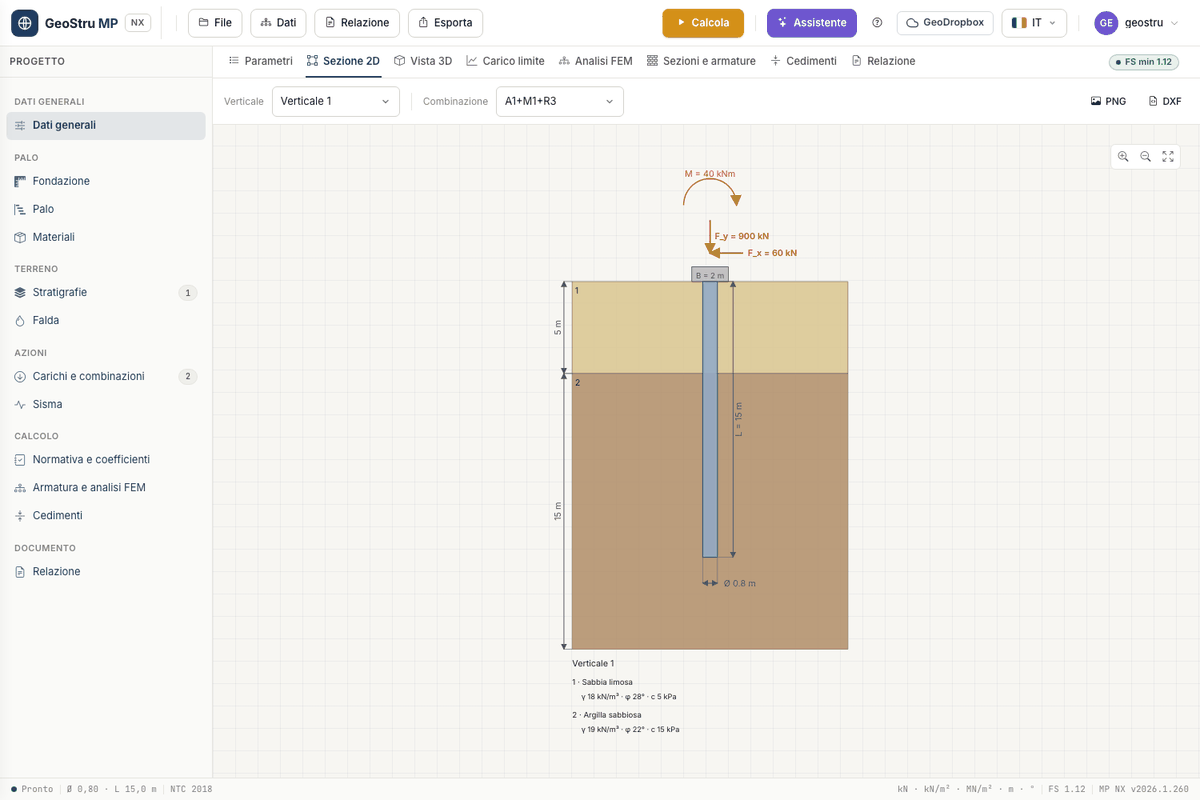The image size is (1200, 800).
Task: Open GeoDropbox cloud storage
Action: (946, 23)
